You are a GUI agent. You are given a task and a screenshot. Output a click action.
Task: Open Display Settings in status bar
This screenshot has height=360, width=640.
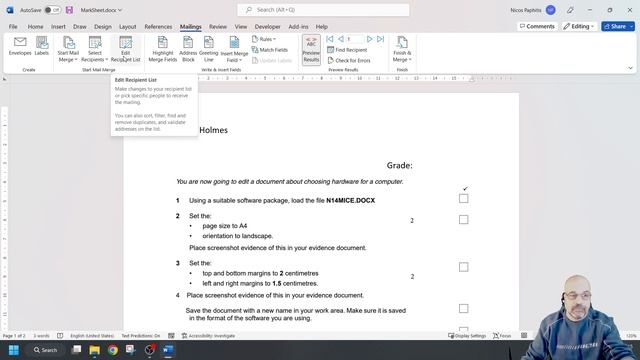click(467, 336)
